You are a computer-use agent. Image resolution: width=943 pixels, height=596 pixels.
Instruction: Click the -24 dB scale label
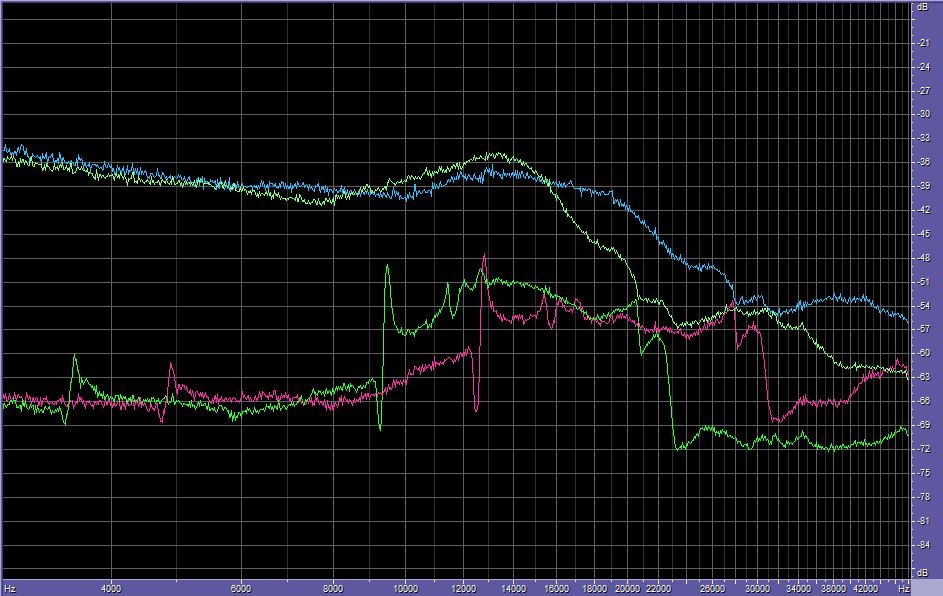click(924, 67)
